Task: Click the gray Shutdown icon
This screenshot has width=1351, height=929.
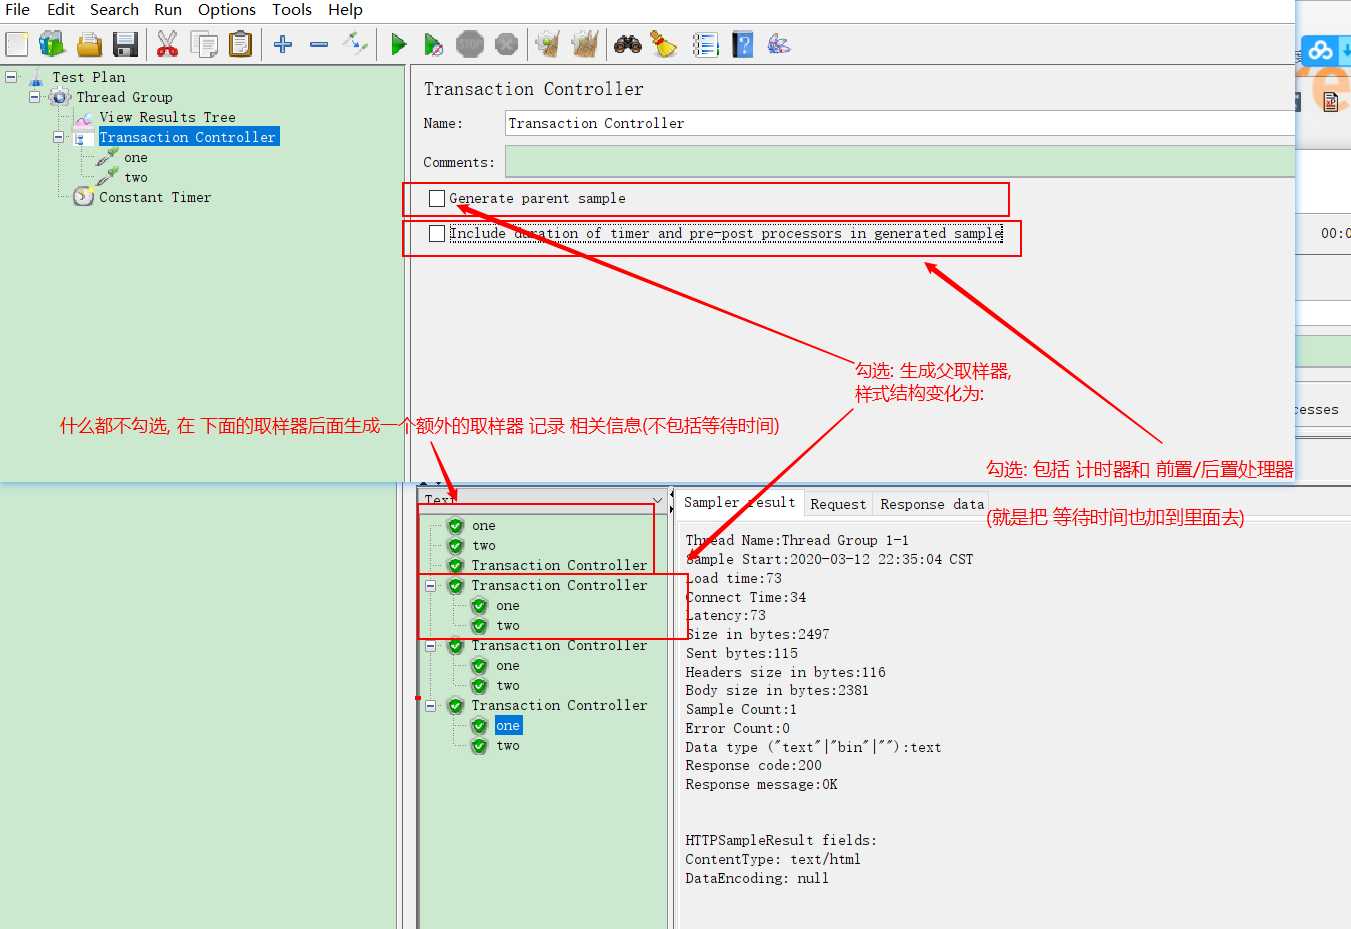Action: click(x=507, y=44)
